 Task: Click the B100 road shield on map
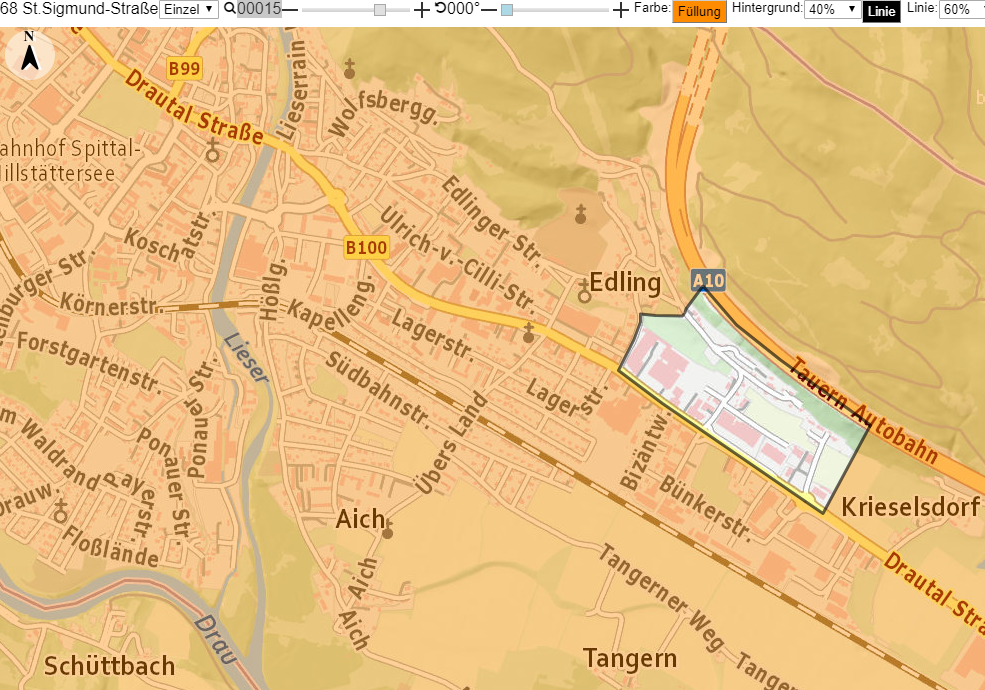pyautogui.click(x=366, y=248)
